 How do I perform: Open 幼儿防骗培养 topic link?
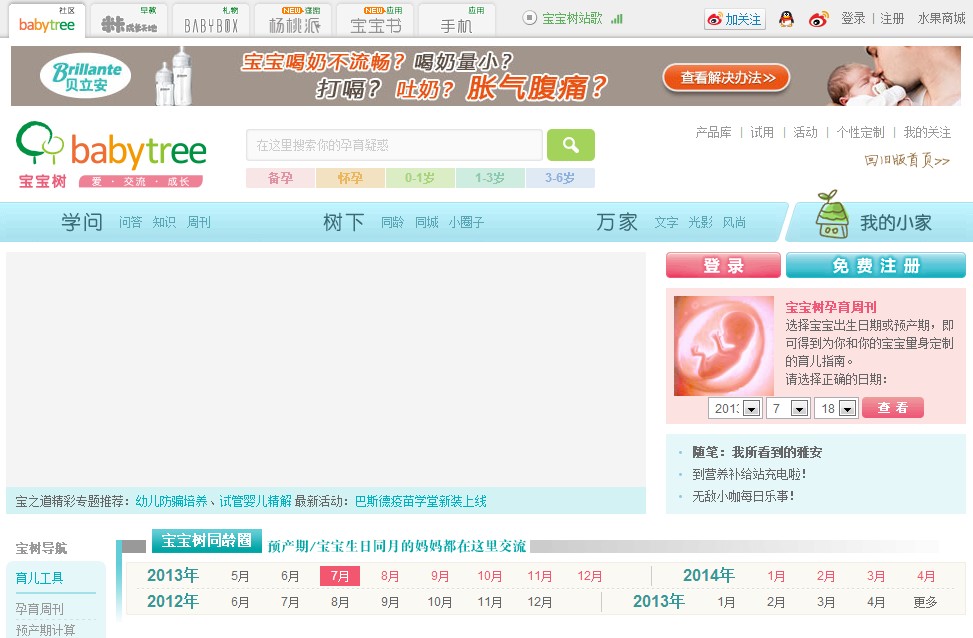(171, 501)
